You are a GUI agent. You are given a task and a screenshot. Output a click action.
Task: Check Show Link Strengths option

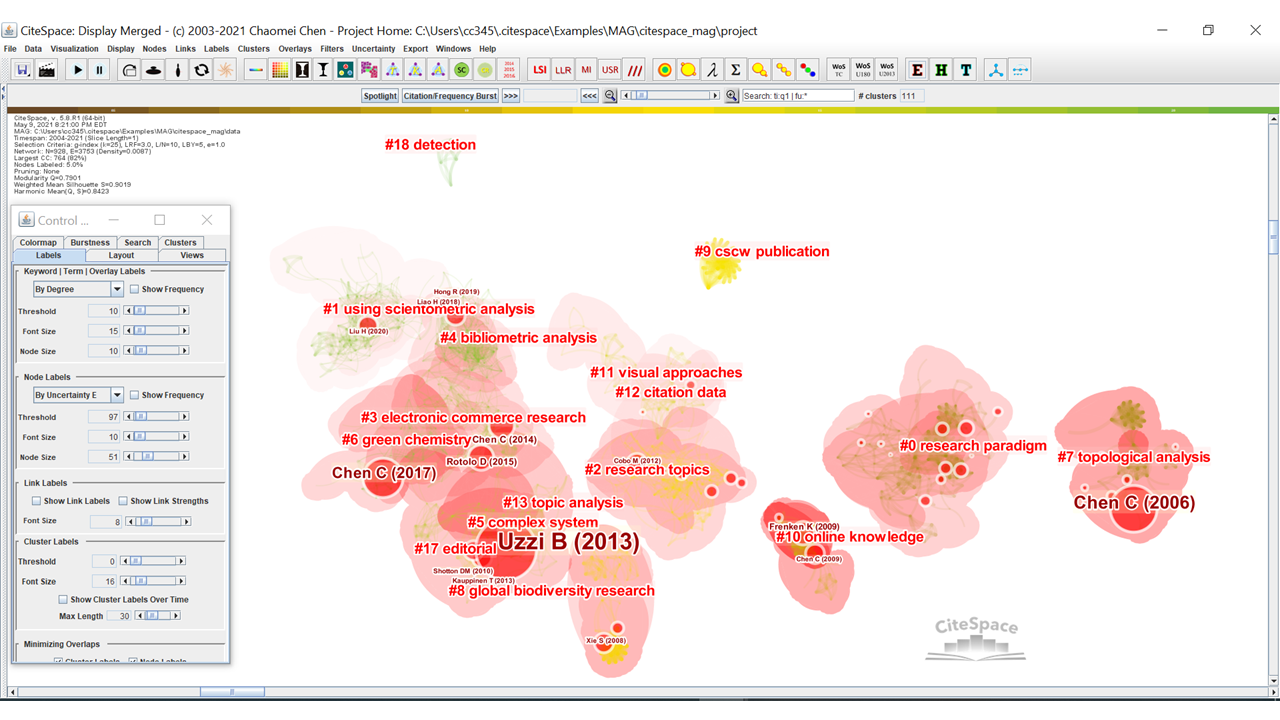point(123,501)
